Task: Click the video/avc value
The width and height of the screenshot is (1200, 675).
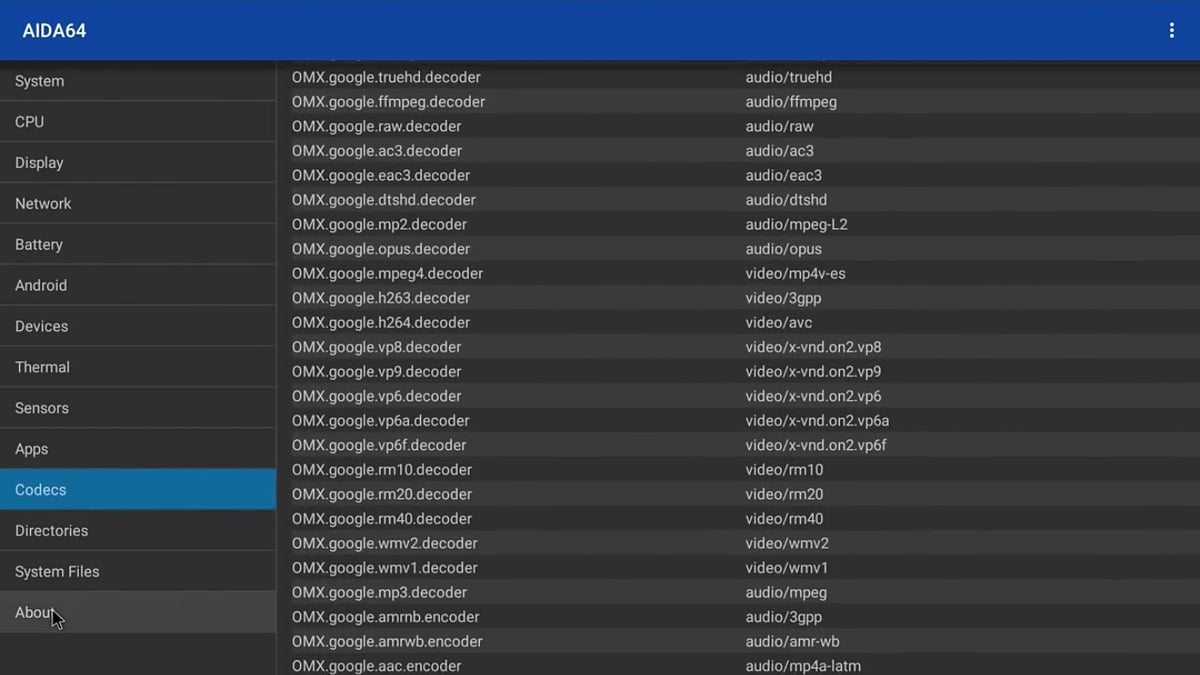Action: click(x=778, y=322)
